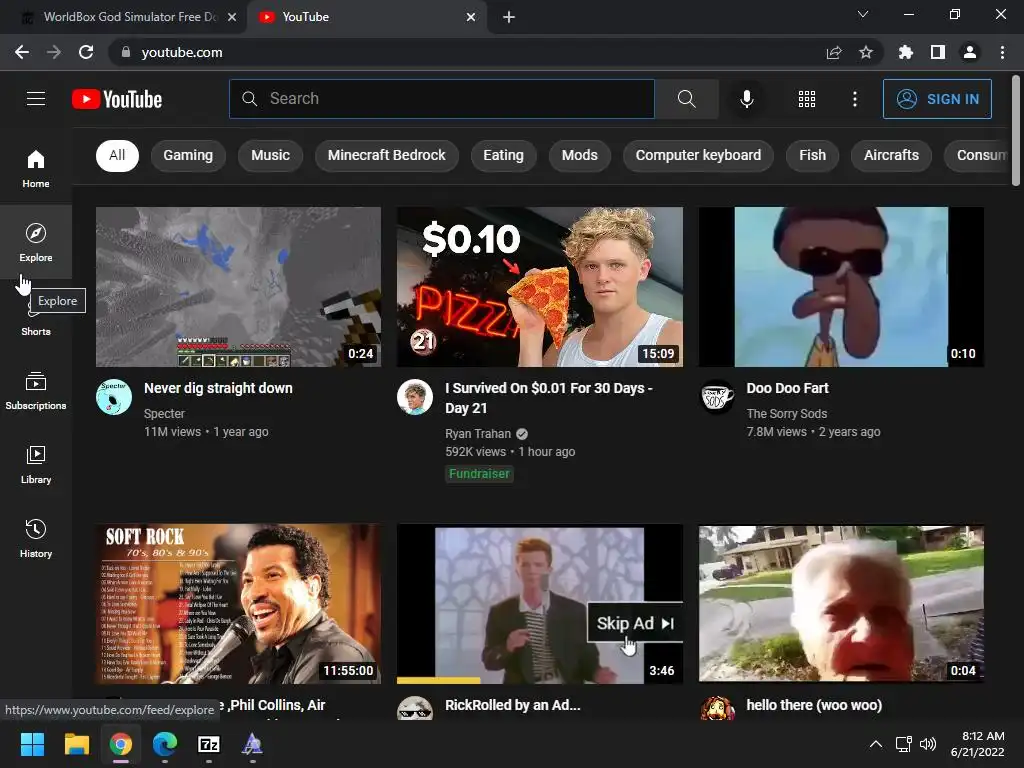Screen dimensions: 1024x768
Task: Click The Sorry Sods channel name
Action: [x=787, y=413]
